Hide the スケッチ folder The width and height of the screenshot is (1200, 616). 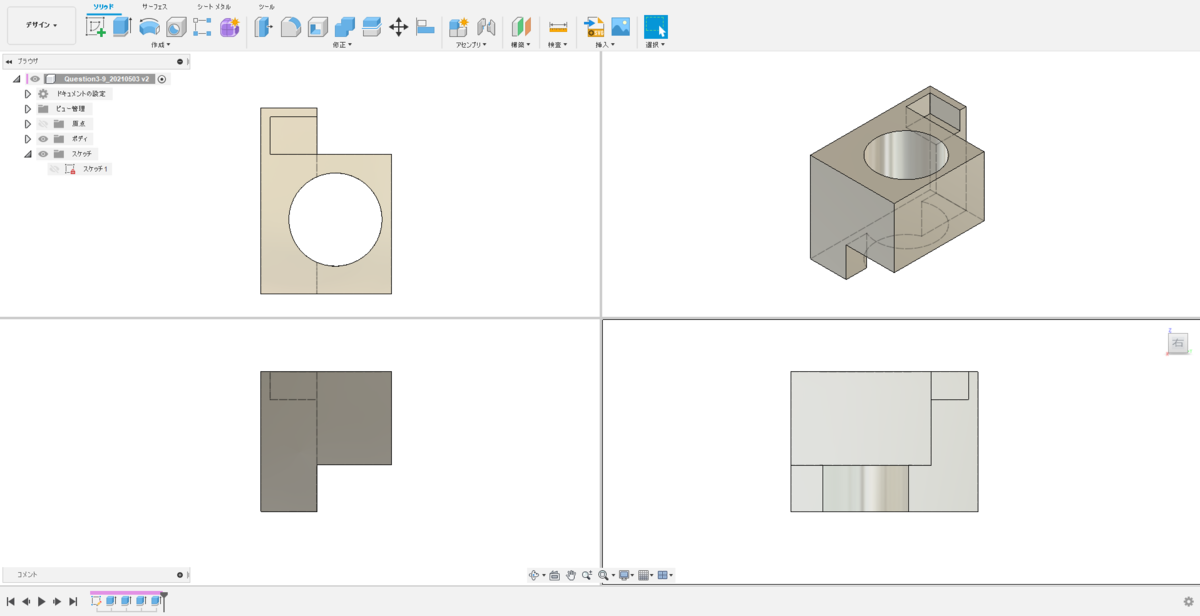point(43,154)
